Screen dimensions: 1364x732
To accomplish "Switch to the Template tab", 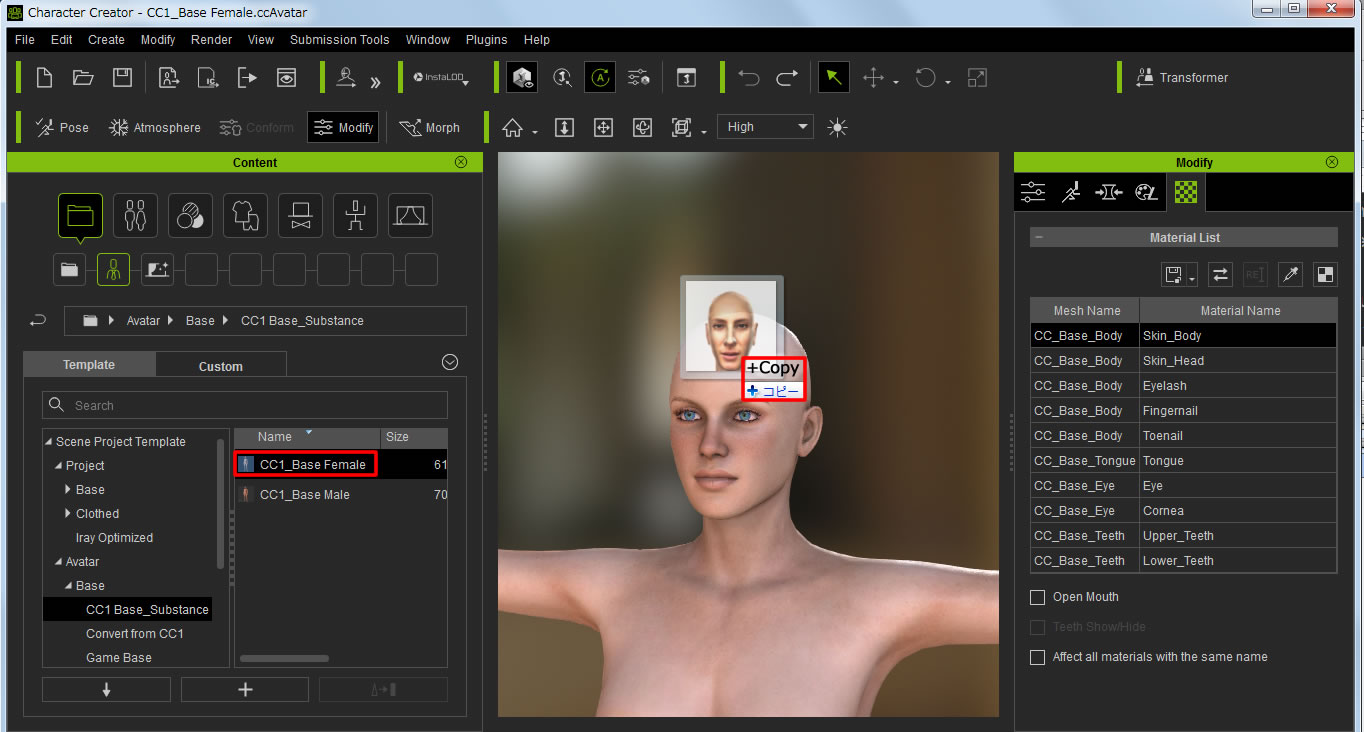I will pyautogui.click(x=89, y=365).
